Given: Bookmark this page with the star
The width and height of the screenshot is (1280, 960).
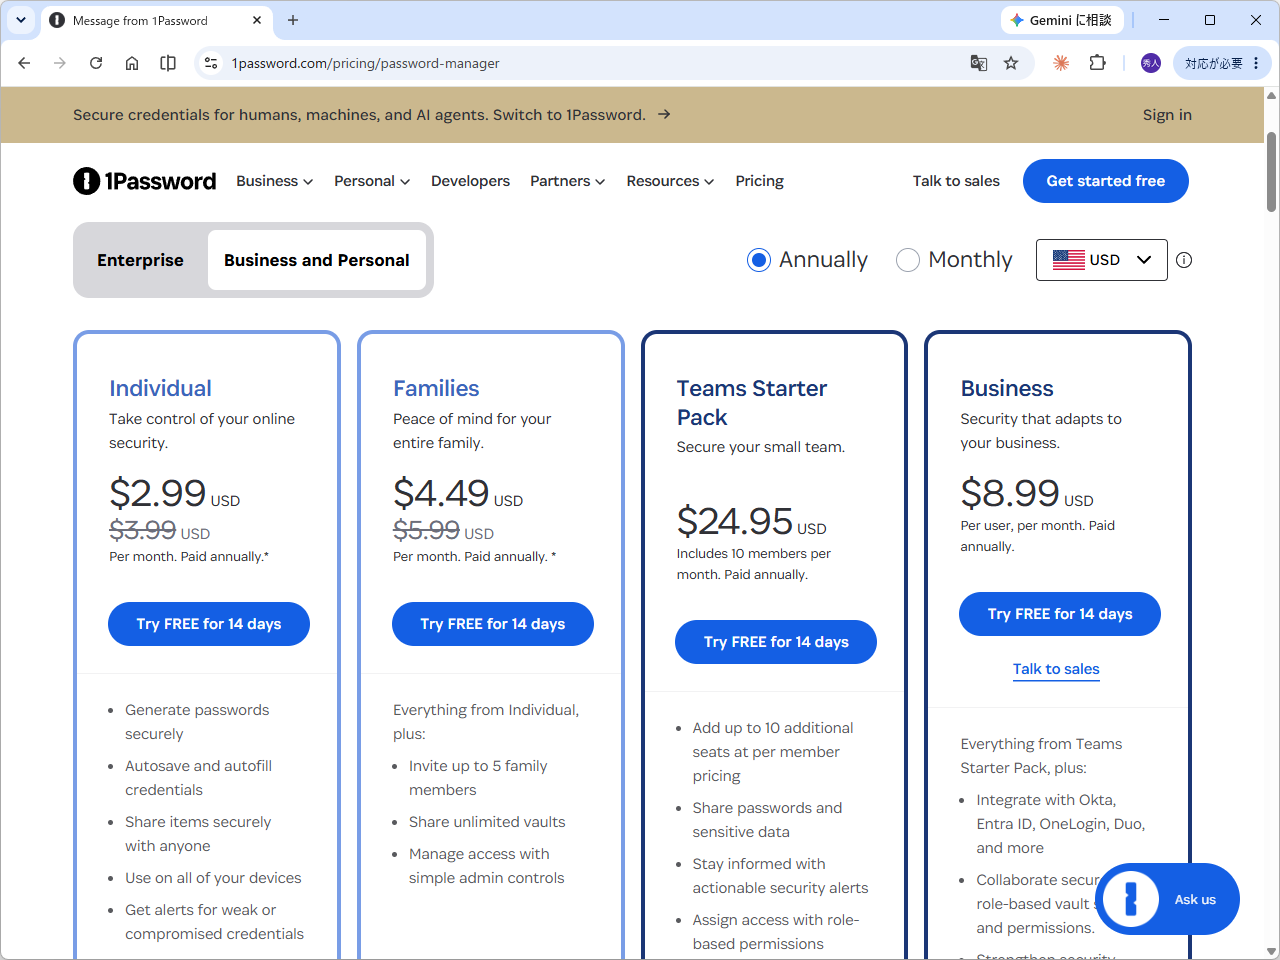Looking at the screenshot, I should click(1011, 63).
